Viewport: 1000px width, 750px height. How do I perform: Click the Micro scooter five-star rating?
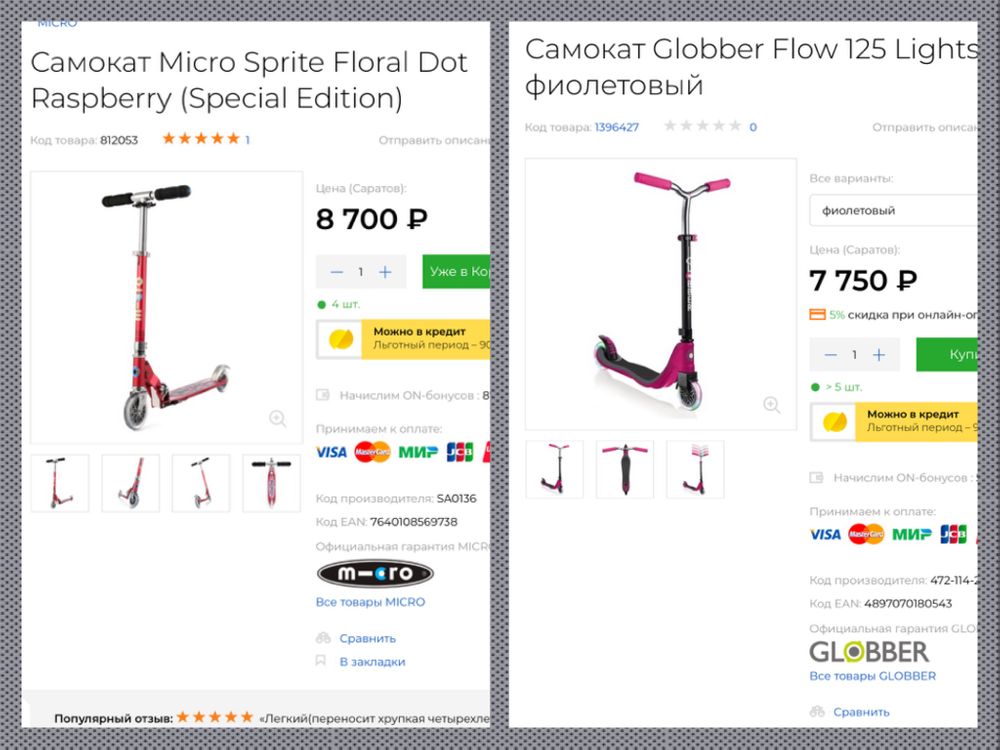click(x=200, y=139)
